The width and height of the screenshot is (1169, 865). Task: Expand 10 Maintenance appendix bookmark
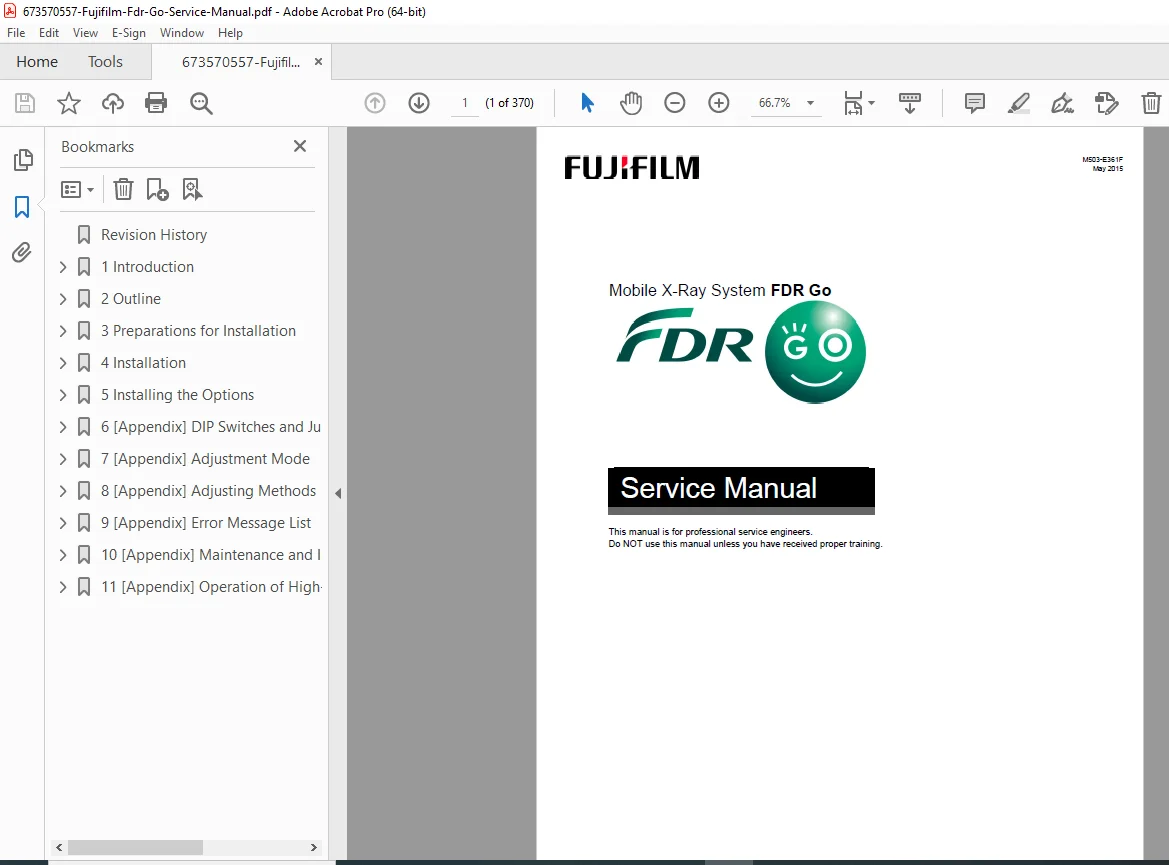(63, 556)
